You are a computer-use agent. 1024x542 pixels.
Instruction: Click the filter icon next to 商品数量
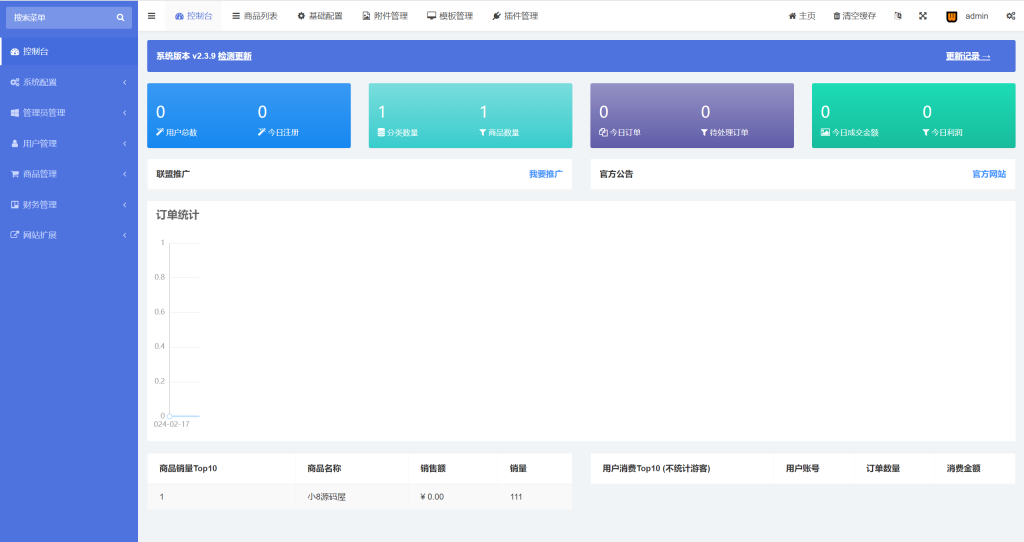click(483, 133)
